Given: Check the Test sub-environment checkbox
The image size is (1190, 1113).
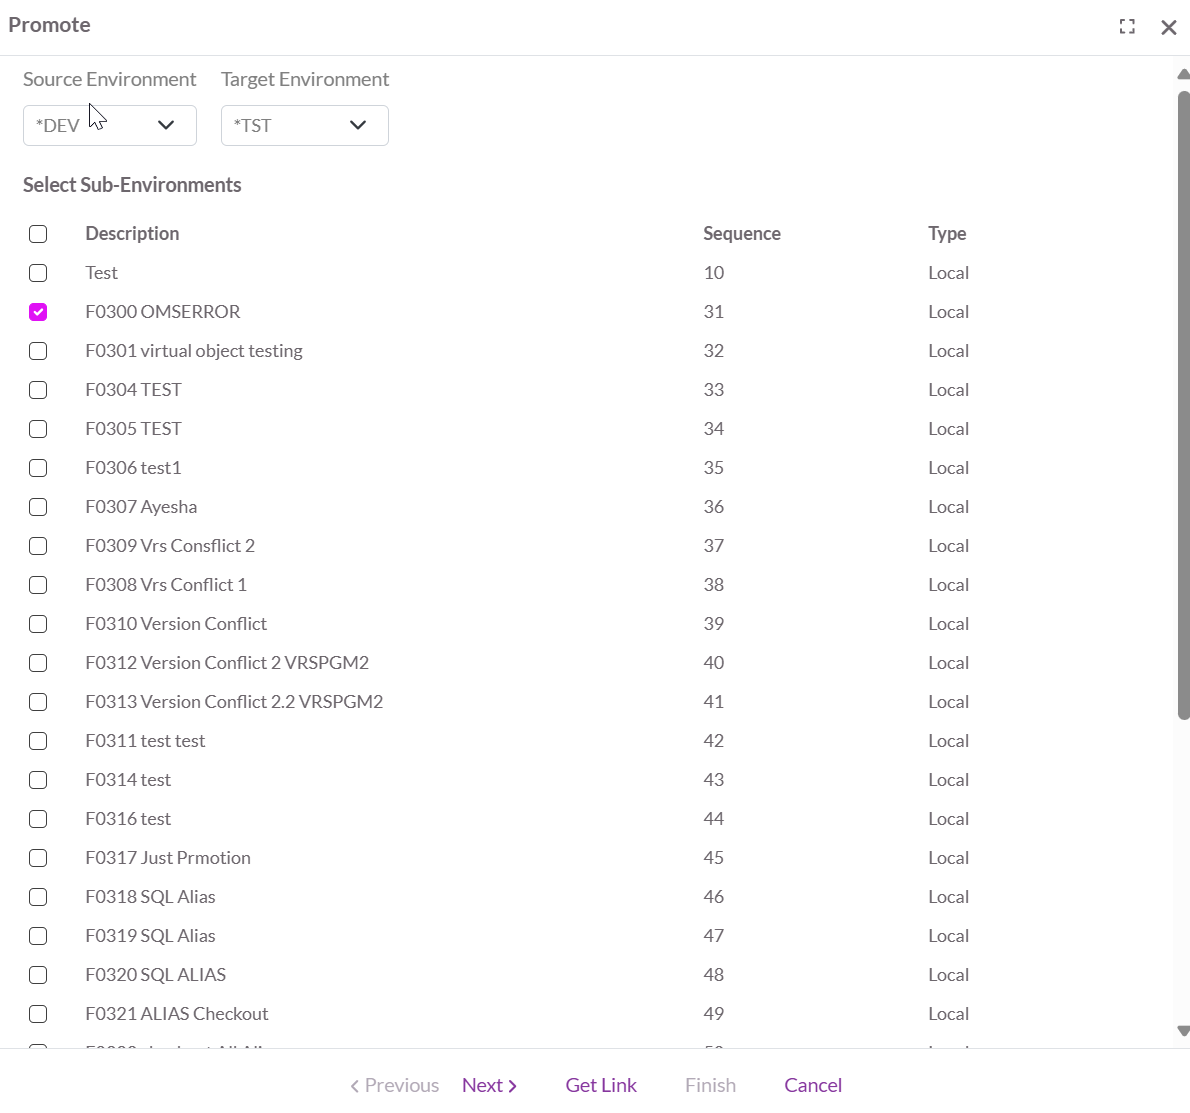Looking at the screenshot, I should tap(38, 273).
